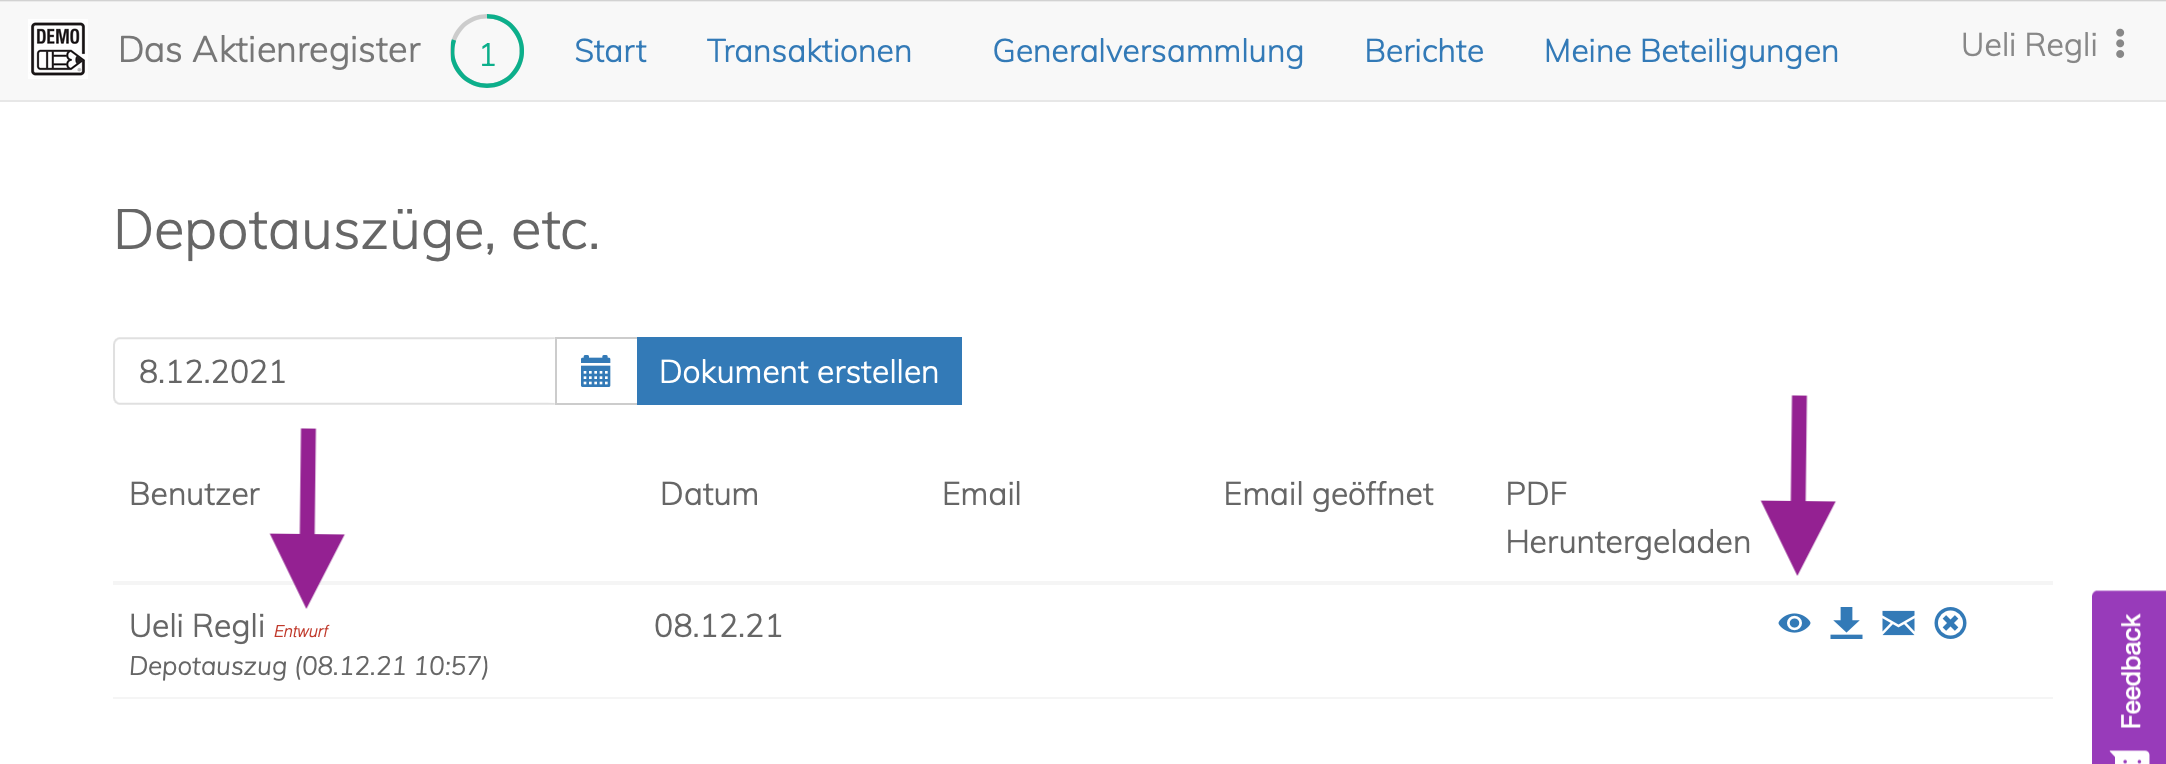
Task: Select the Ueli Regli Entwurf table row
Action: click(1083, 642)
